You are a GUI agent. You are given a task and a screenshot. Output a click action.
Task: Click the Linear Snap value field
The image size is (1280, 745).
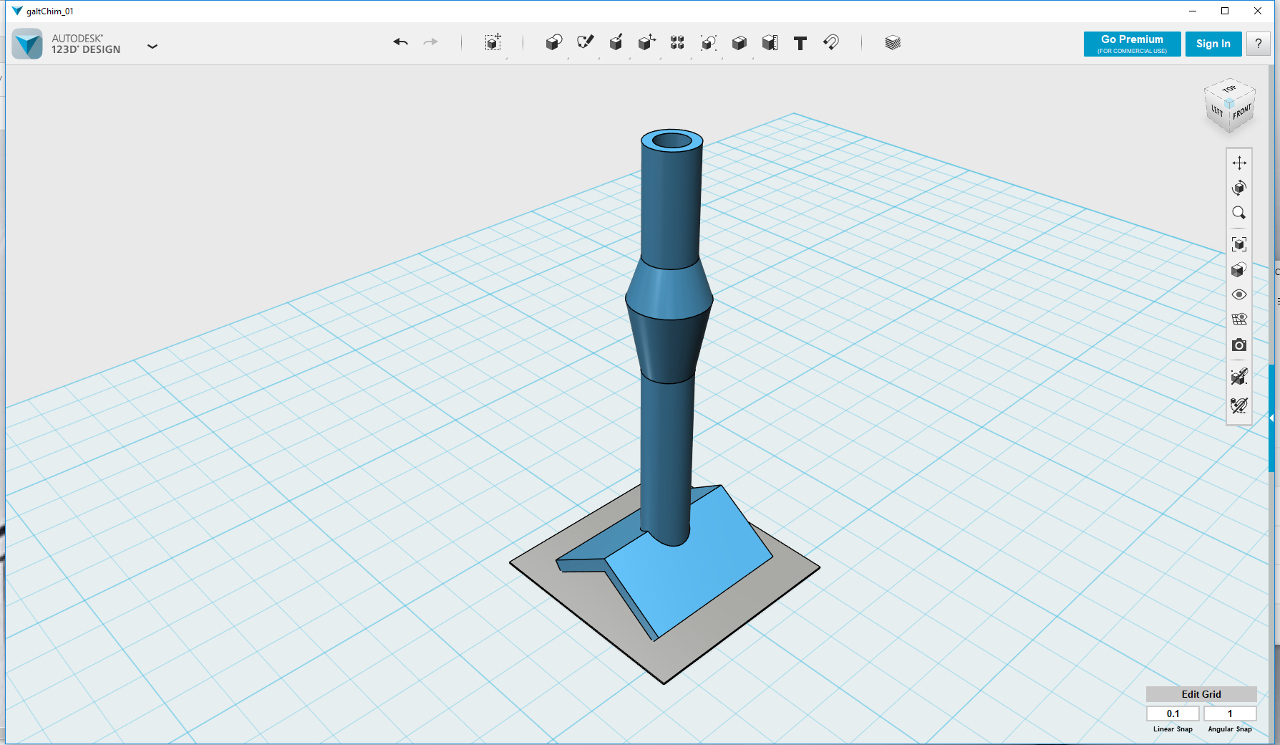(x=1172, y=714)
